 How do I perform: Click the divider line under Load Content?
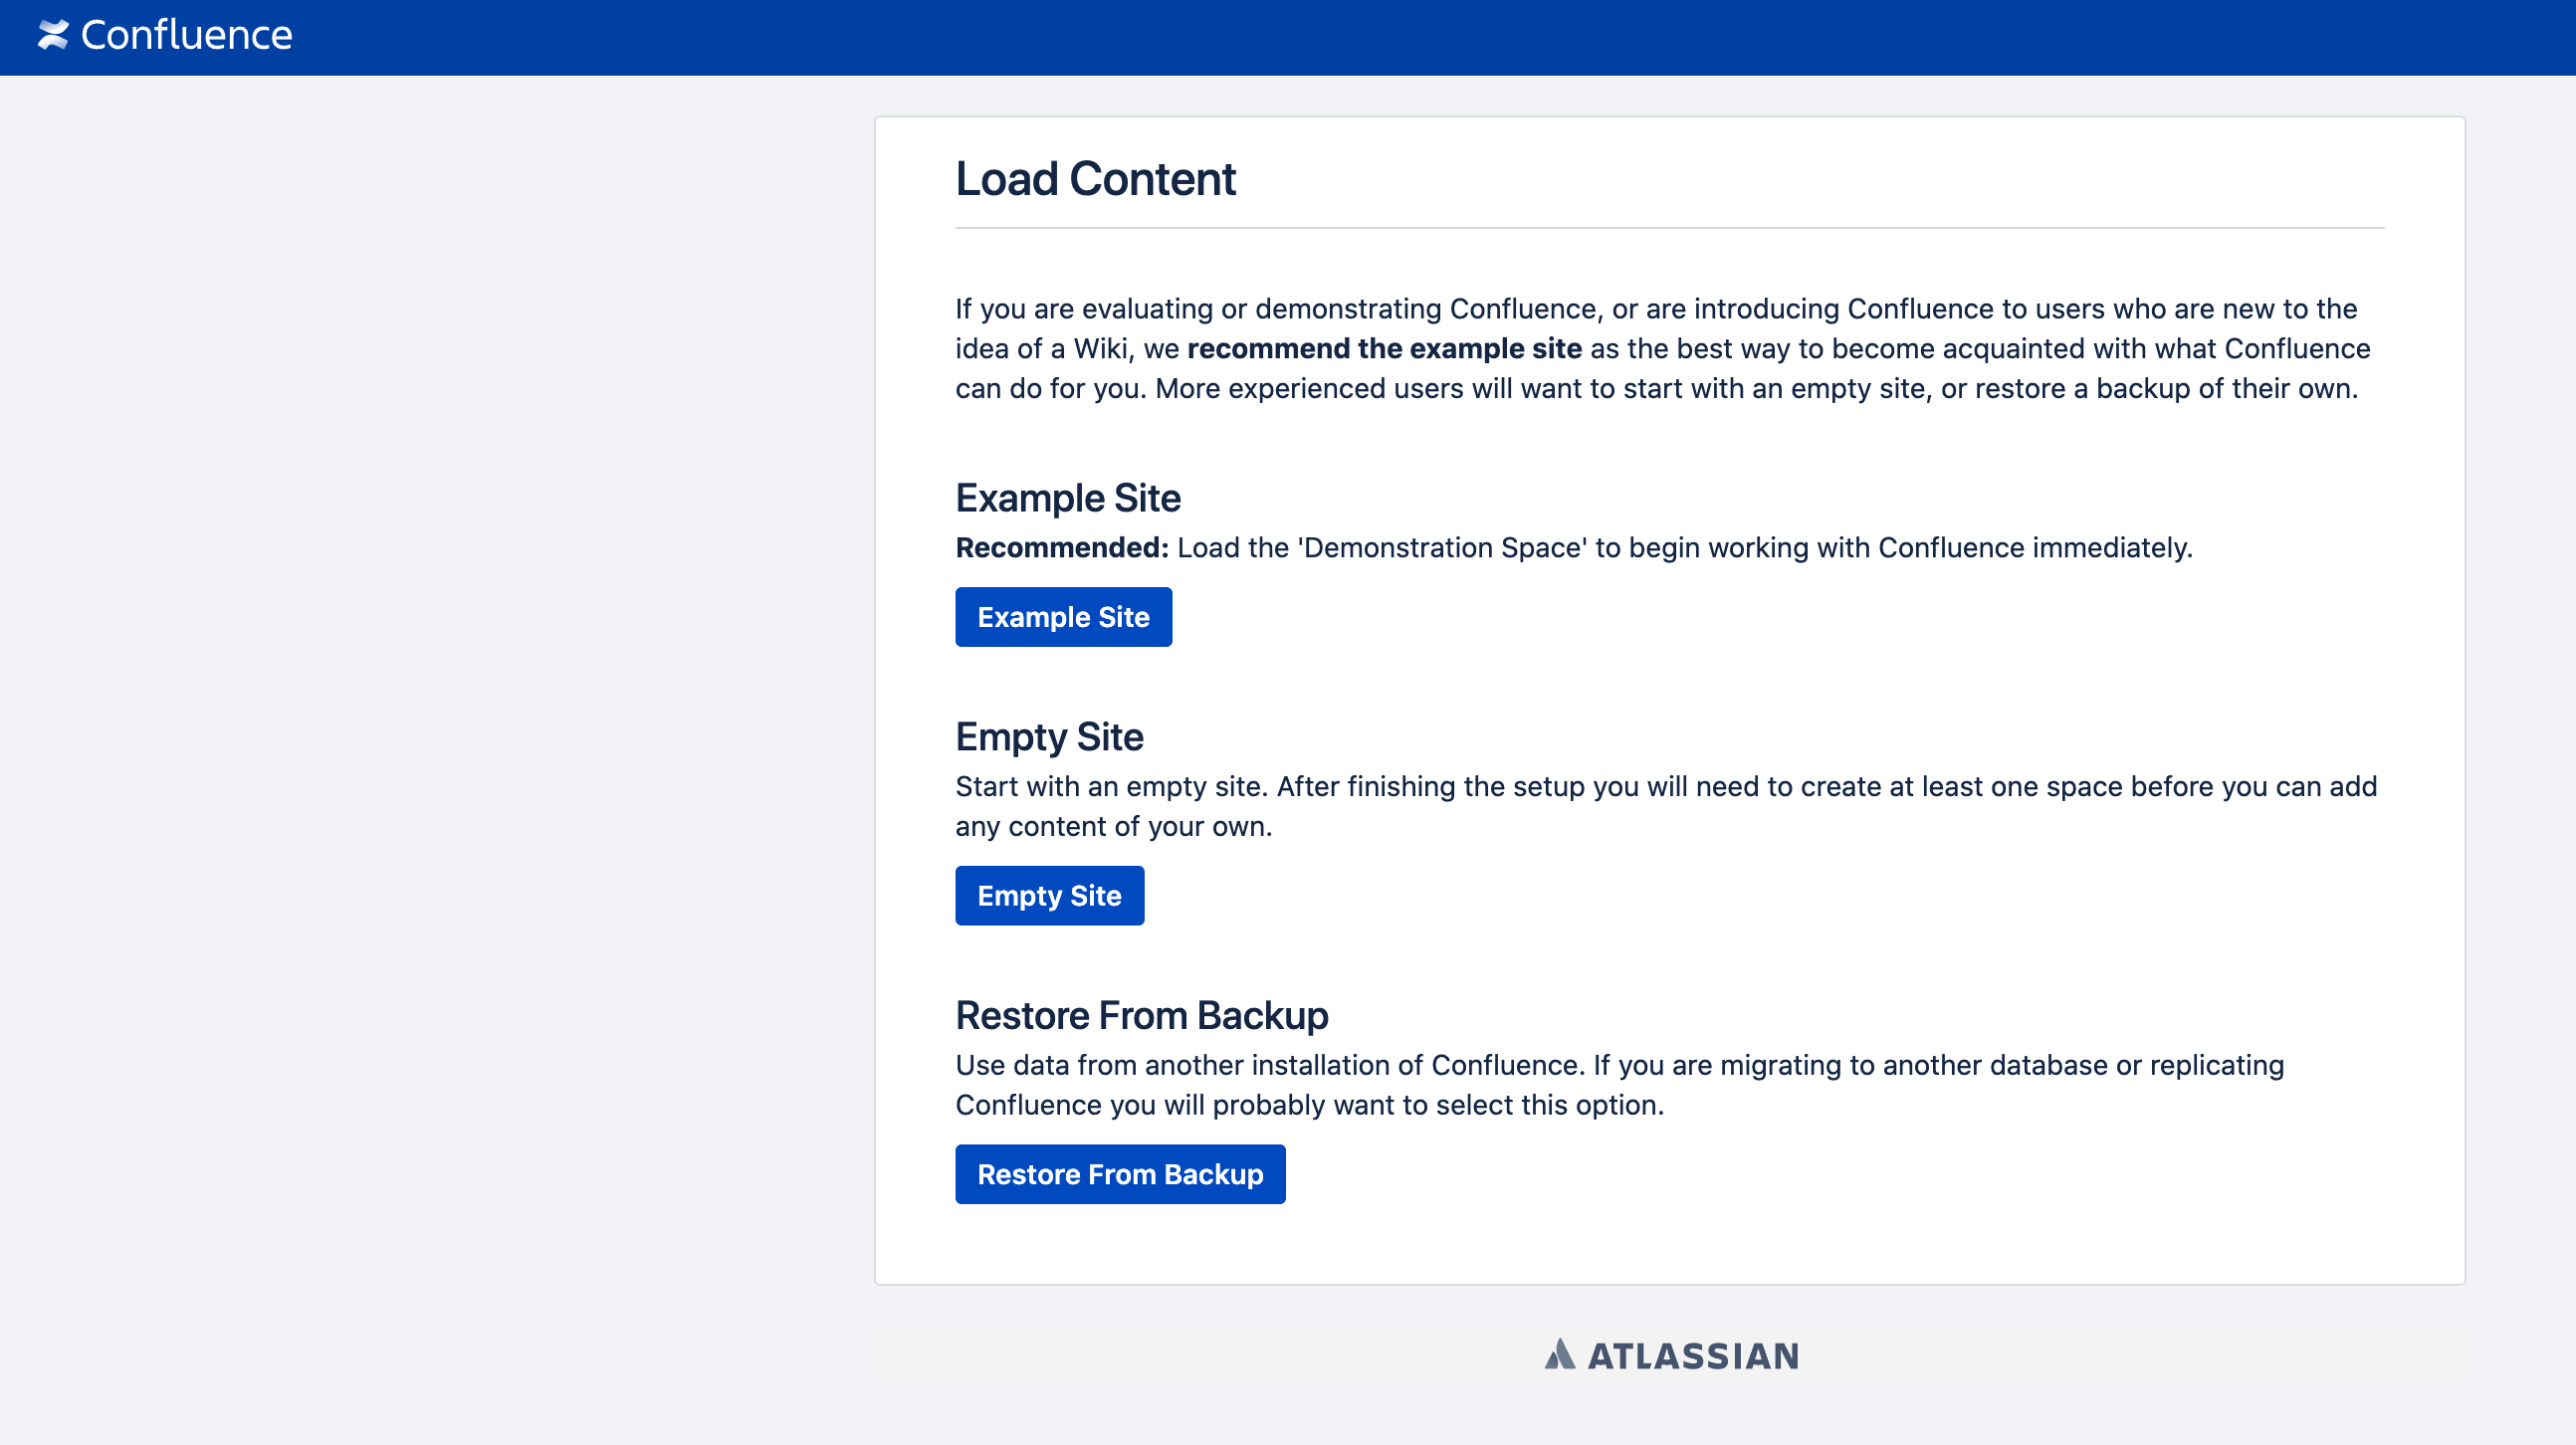[x=1669, y=228]
